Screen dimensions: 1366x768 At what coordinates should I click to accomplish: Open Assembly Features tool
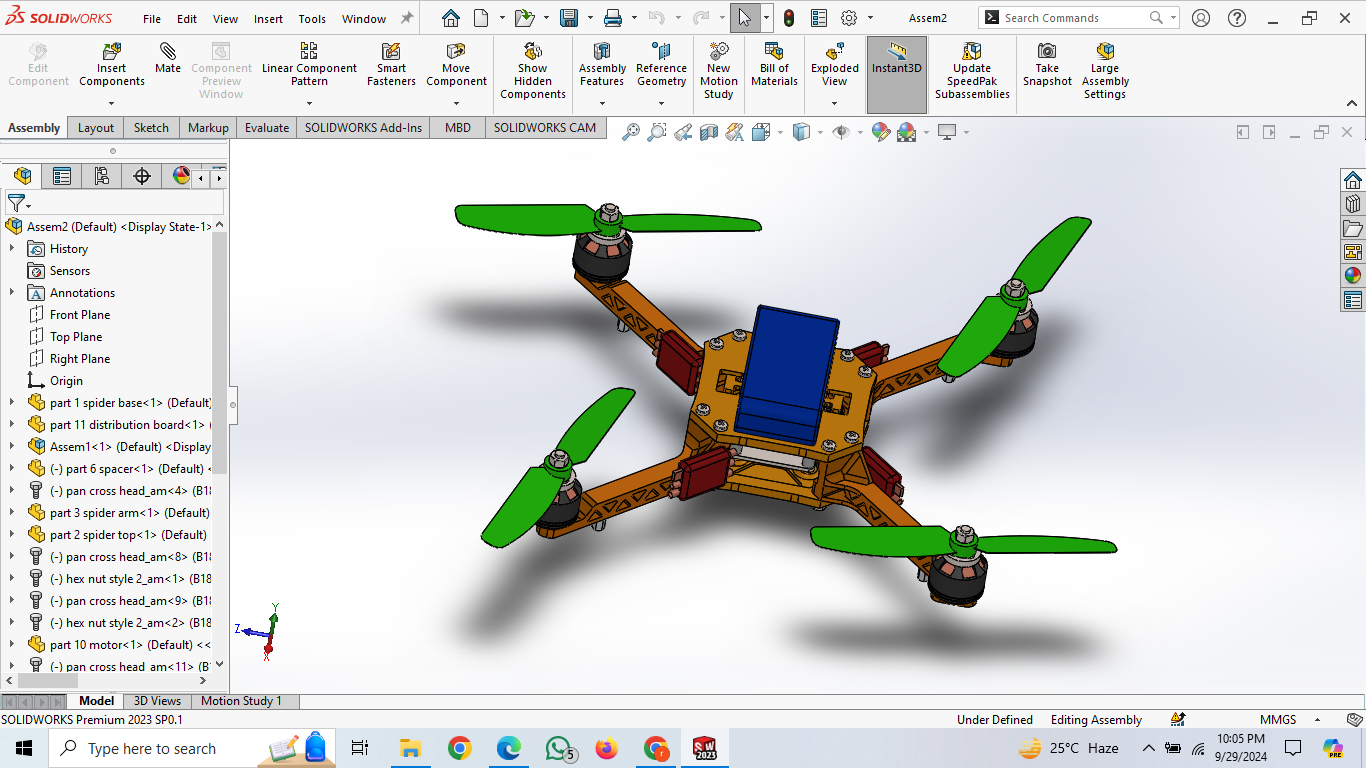coord(602,64)
